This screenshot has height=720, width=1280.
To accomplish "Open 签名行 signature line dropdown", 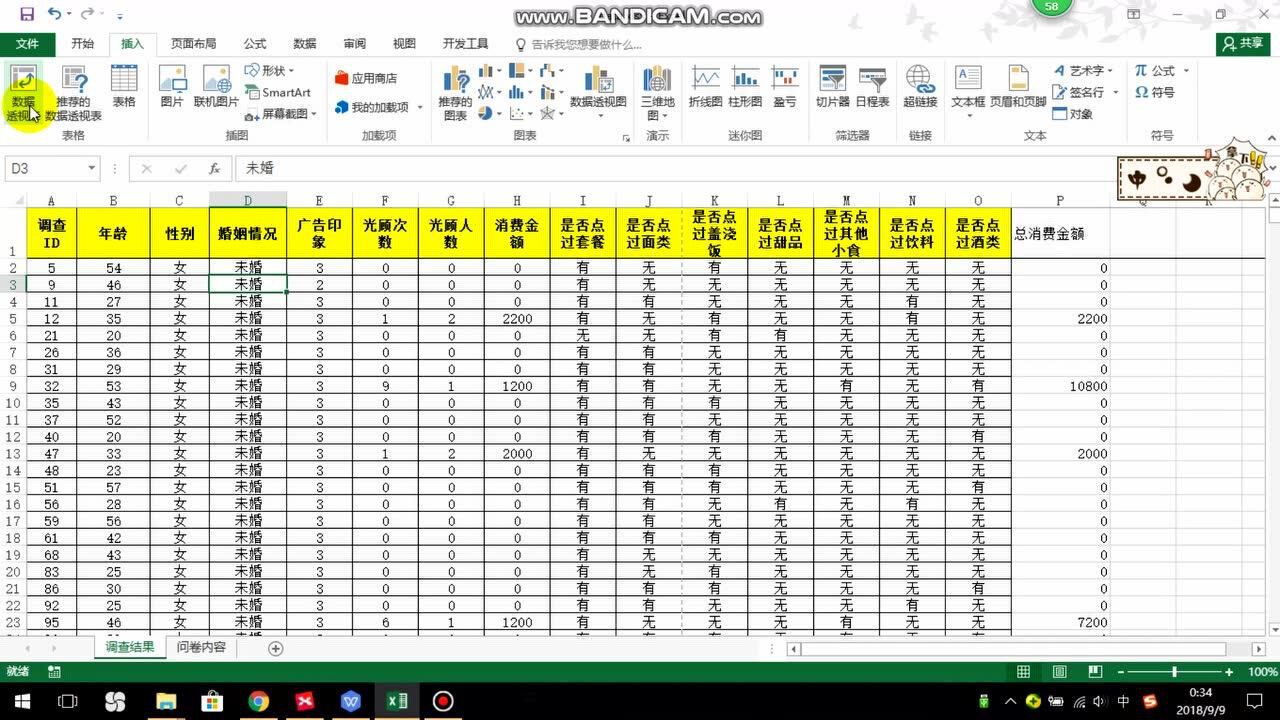I will click(x=1084, y=92).
